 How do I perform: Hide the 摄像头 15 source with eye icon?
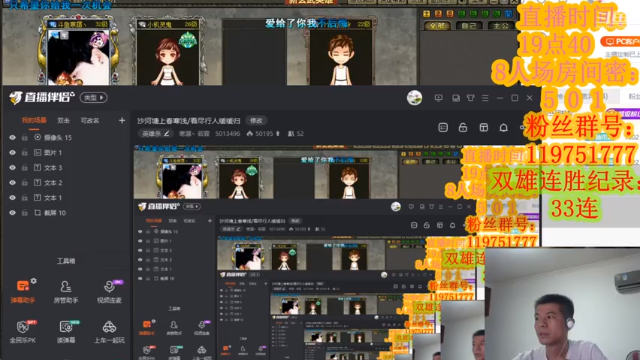pos(13,138)
